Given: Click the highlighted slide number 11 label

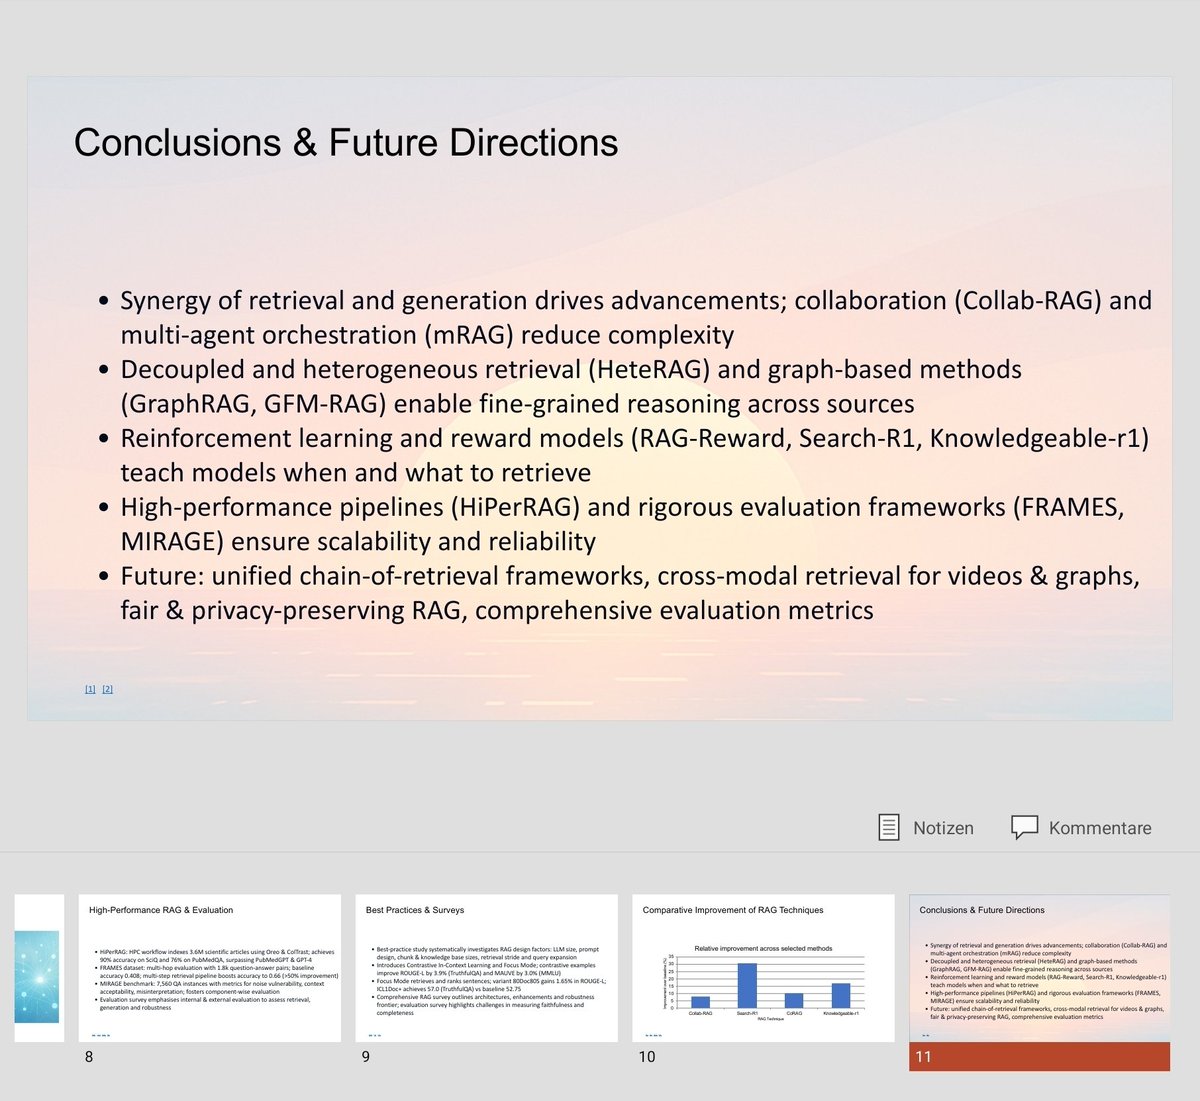Looking at the screenshot, I should coord(923,1057).
